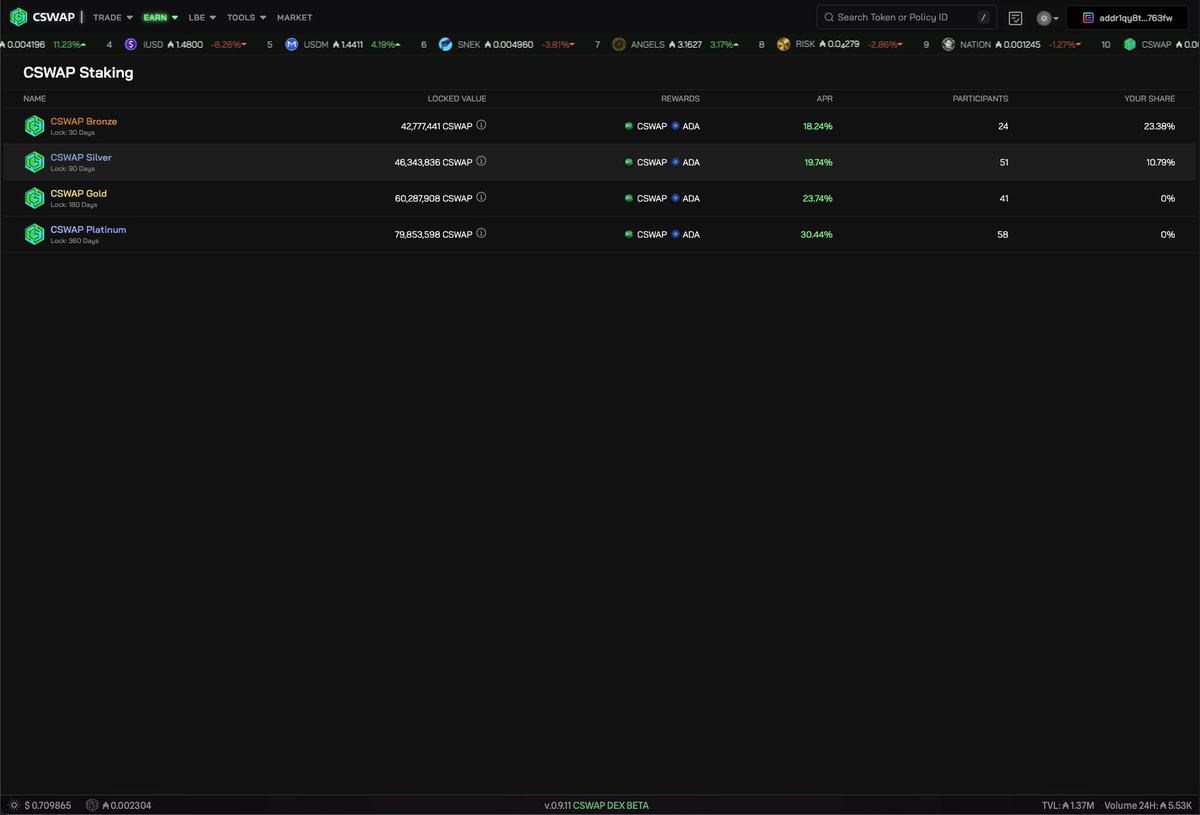1200x815 pixels.
Task: Open the CSWAP Platinum staking pool
Action: [x=89, y=229]
